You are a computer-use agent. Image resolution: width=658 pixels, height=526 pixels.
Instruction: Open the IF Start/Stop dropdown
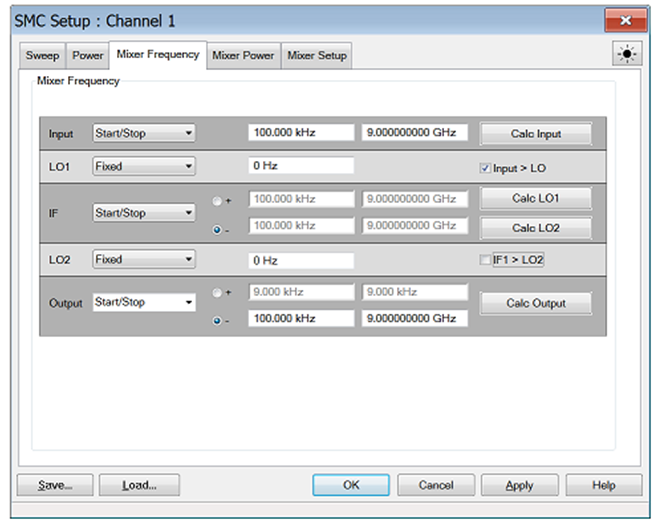144,213
